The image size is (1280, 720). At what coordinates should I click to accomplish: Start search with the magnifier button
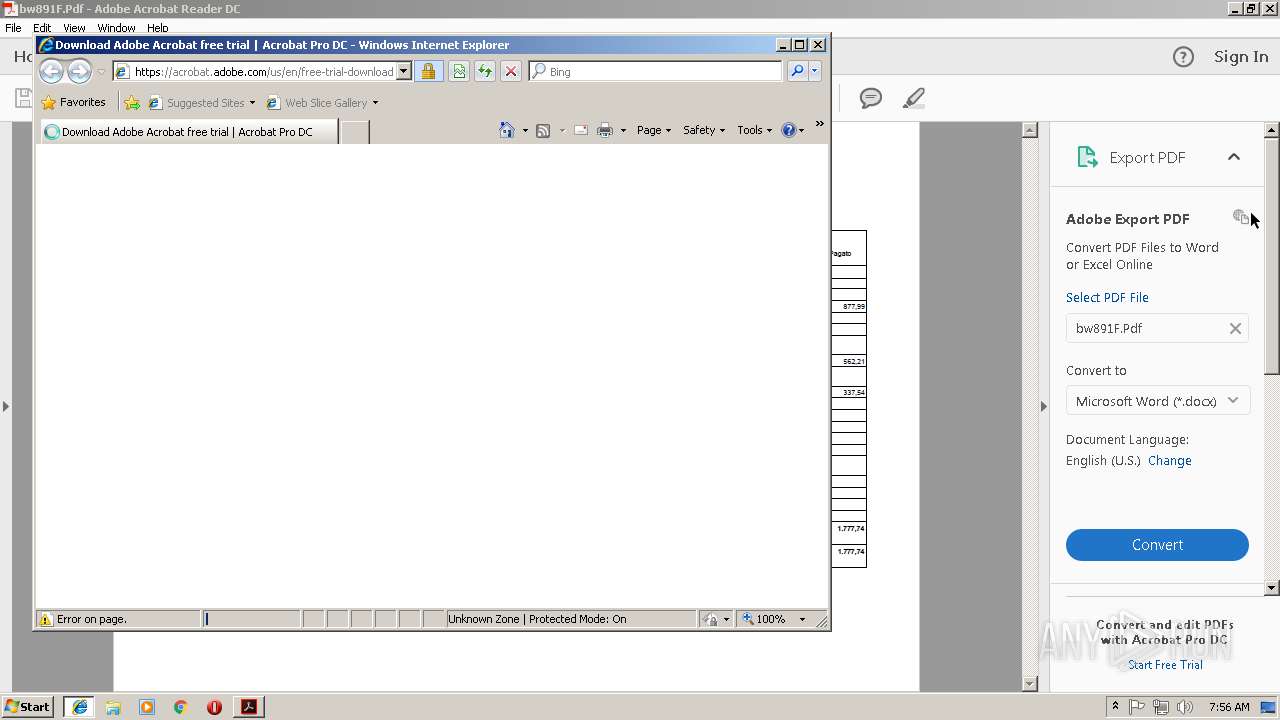pyautogui.click(x=797, y=71)
